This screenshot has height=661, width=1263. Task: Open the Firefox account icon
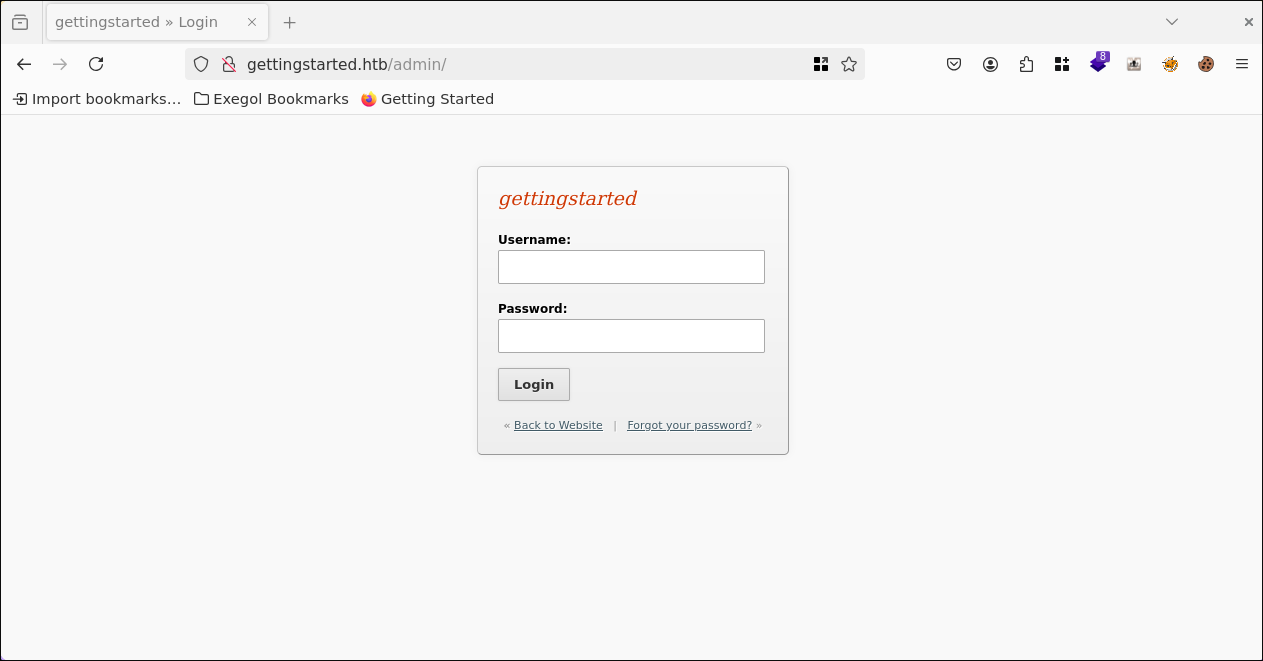tap(990, 64)
